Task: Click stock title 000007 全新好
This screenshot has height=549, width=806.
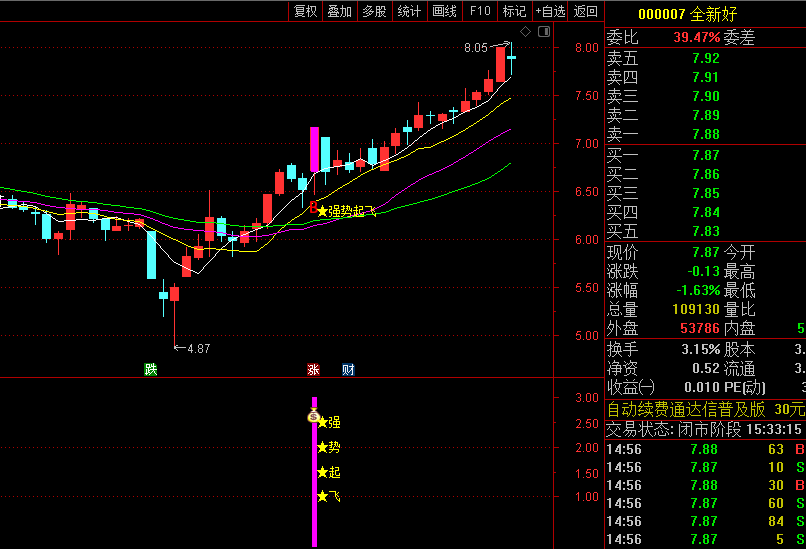Action: [687, 14]
